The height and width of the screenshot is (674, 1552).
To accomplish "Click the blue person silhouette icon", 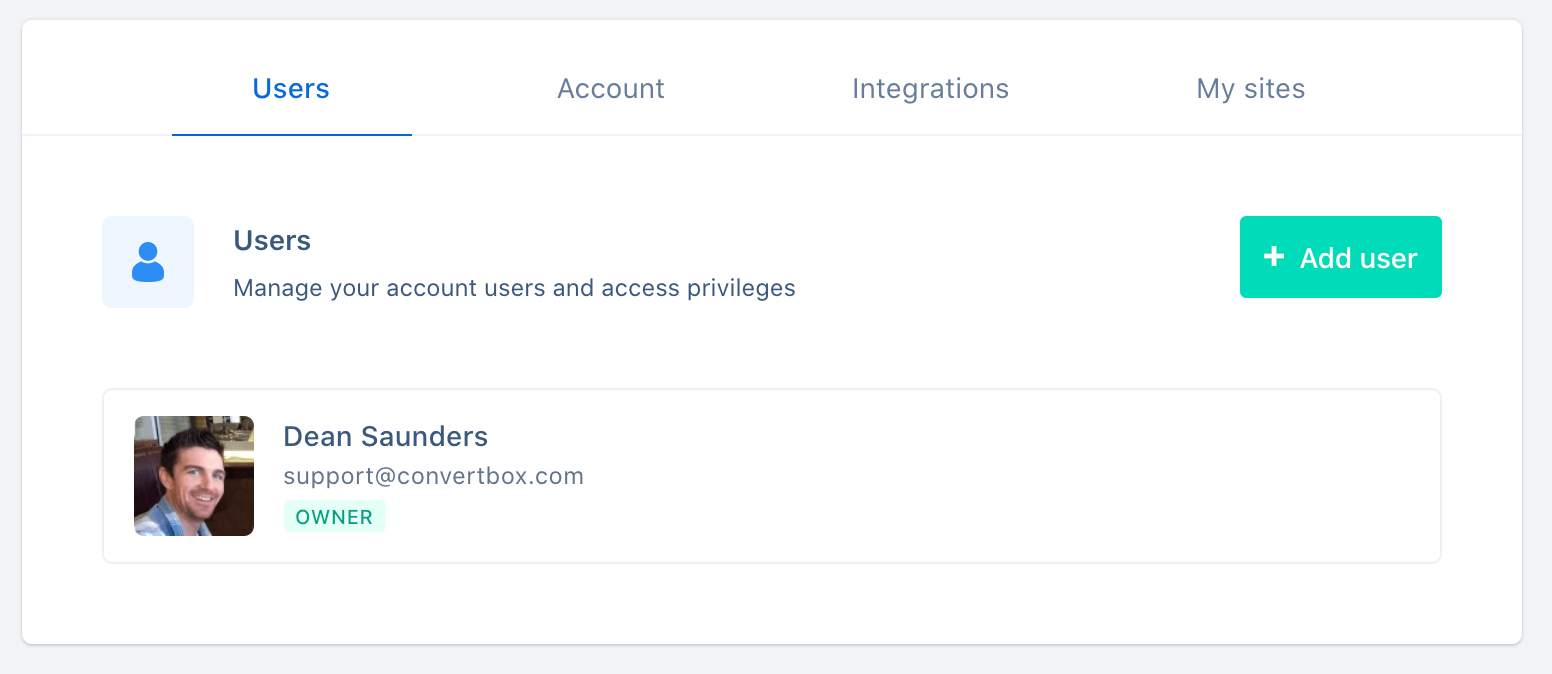I will pos(148,262).
